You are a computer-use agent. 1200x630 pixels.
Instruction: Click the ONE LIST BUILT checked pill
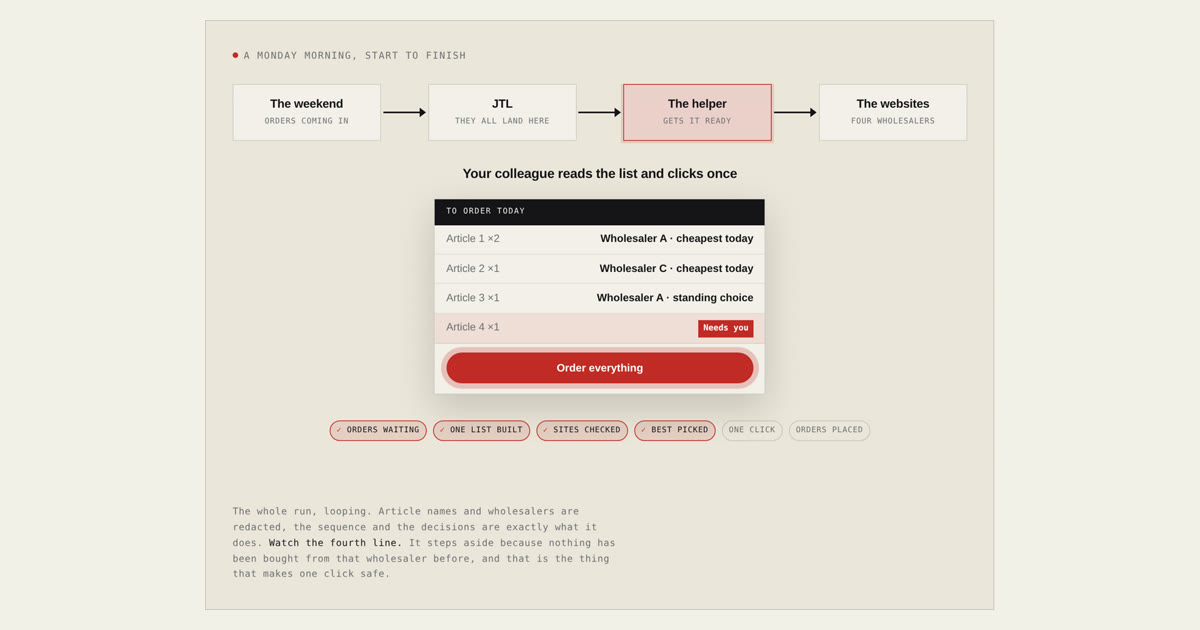(481, 430)
